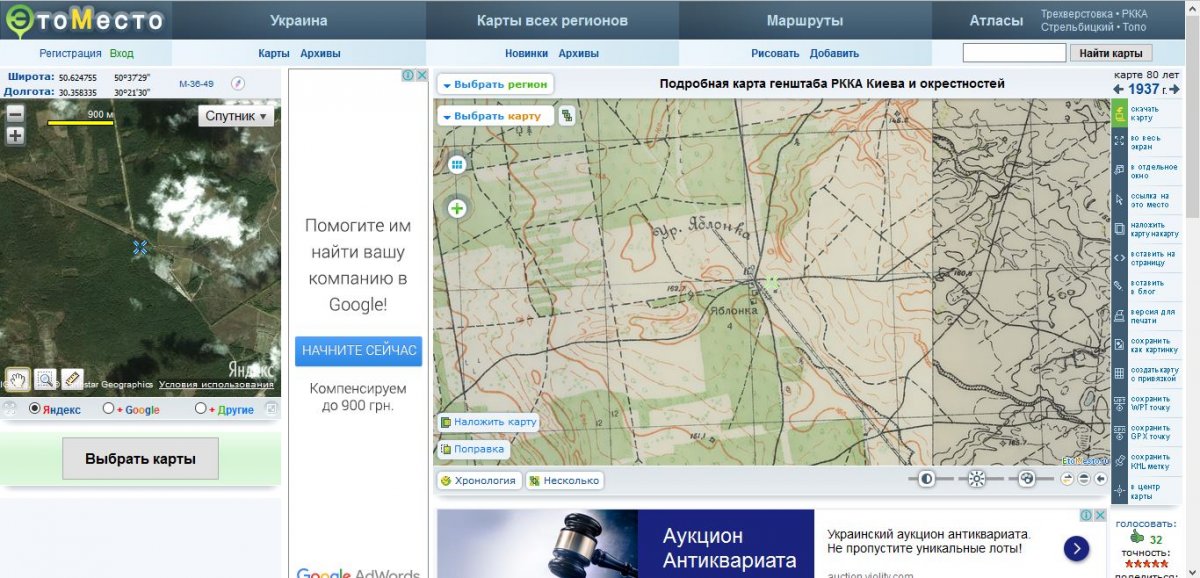Viewport: 1200px width, 578px height.
Task: Click the green plus zoom icon on map
Action: [x=457, y=209]
